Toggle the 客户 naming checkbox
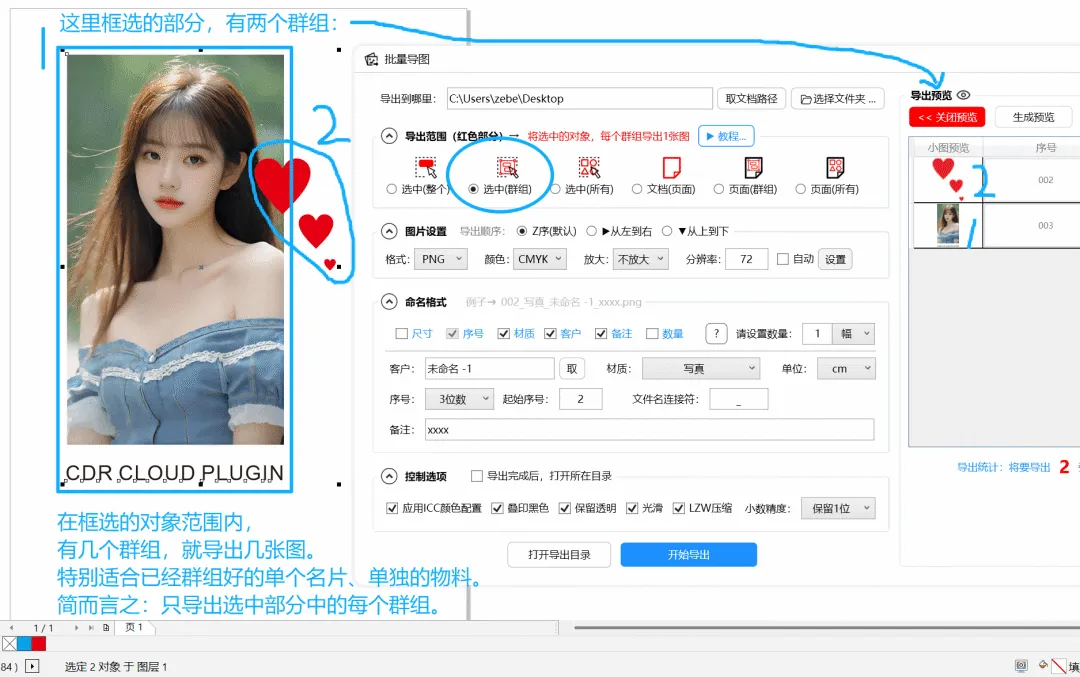 click(550, 333)
